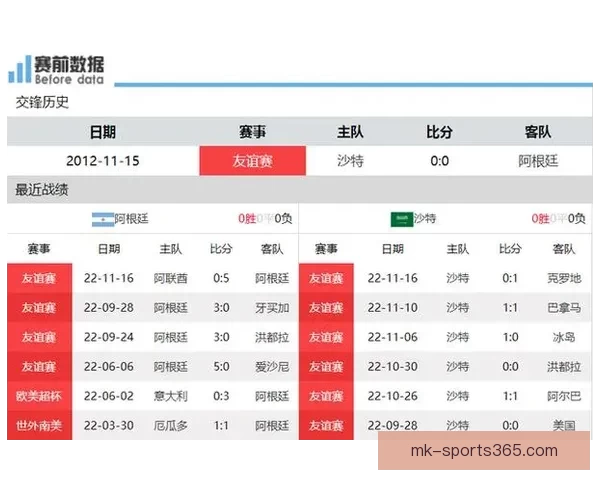Click the home team 意大利
600x480 pixels.
[x=171, y=396]
